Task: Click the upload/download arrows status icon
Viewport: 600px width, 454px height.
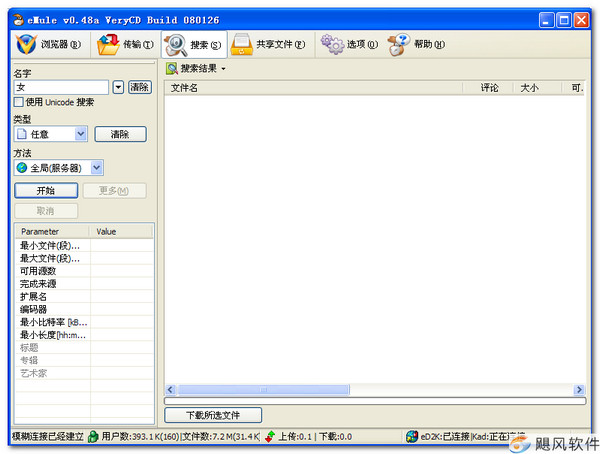Action: tap(270, 436)
